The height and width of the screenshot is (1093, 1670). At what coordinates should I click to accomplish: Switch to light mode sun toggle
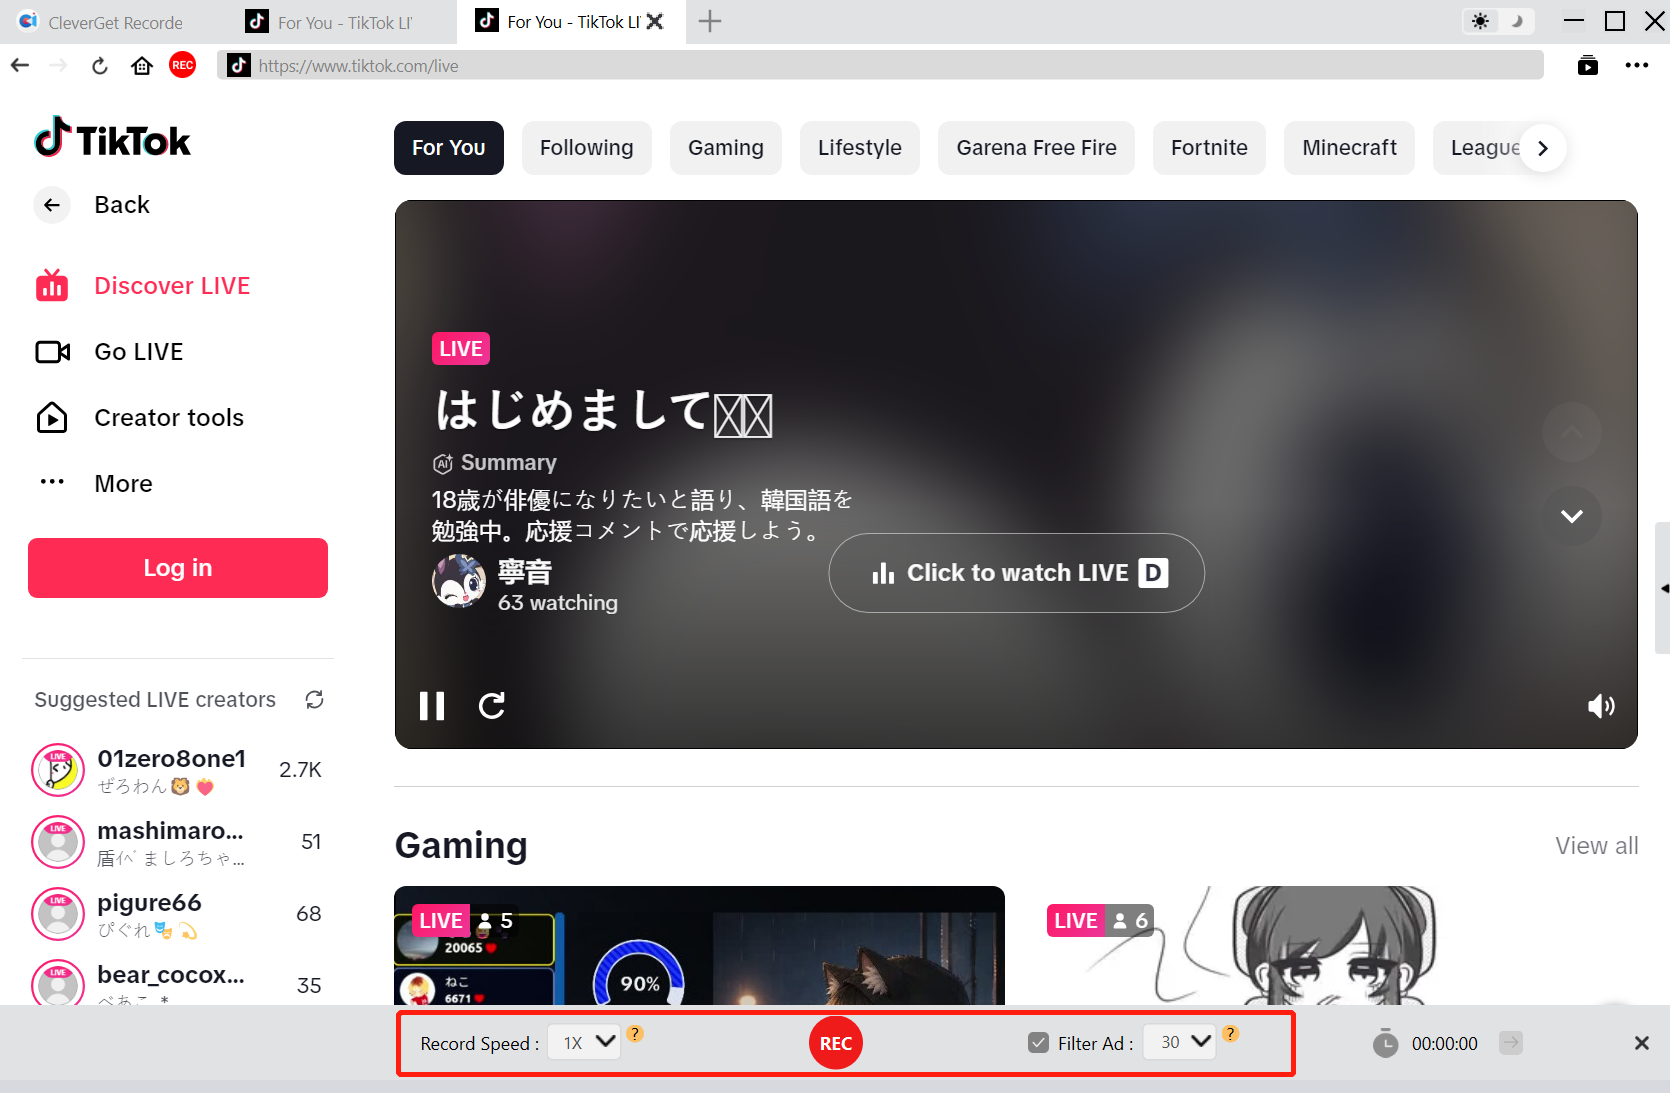point(1480,21)
